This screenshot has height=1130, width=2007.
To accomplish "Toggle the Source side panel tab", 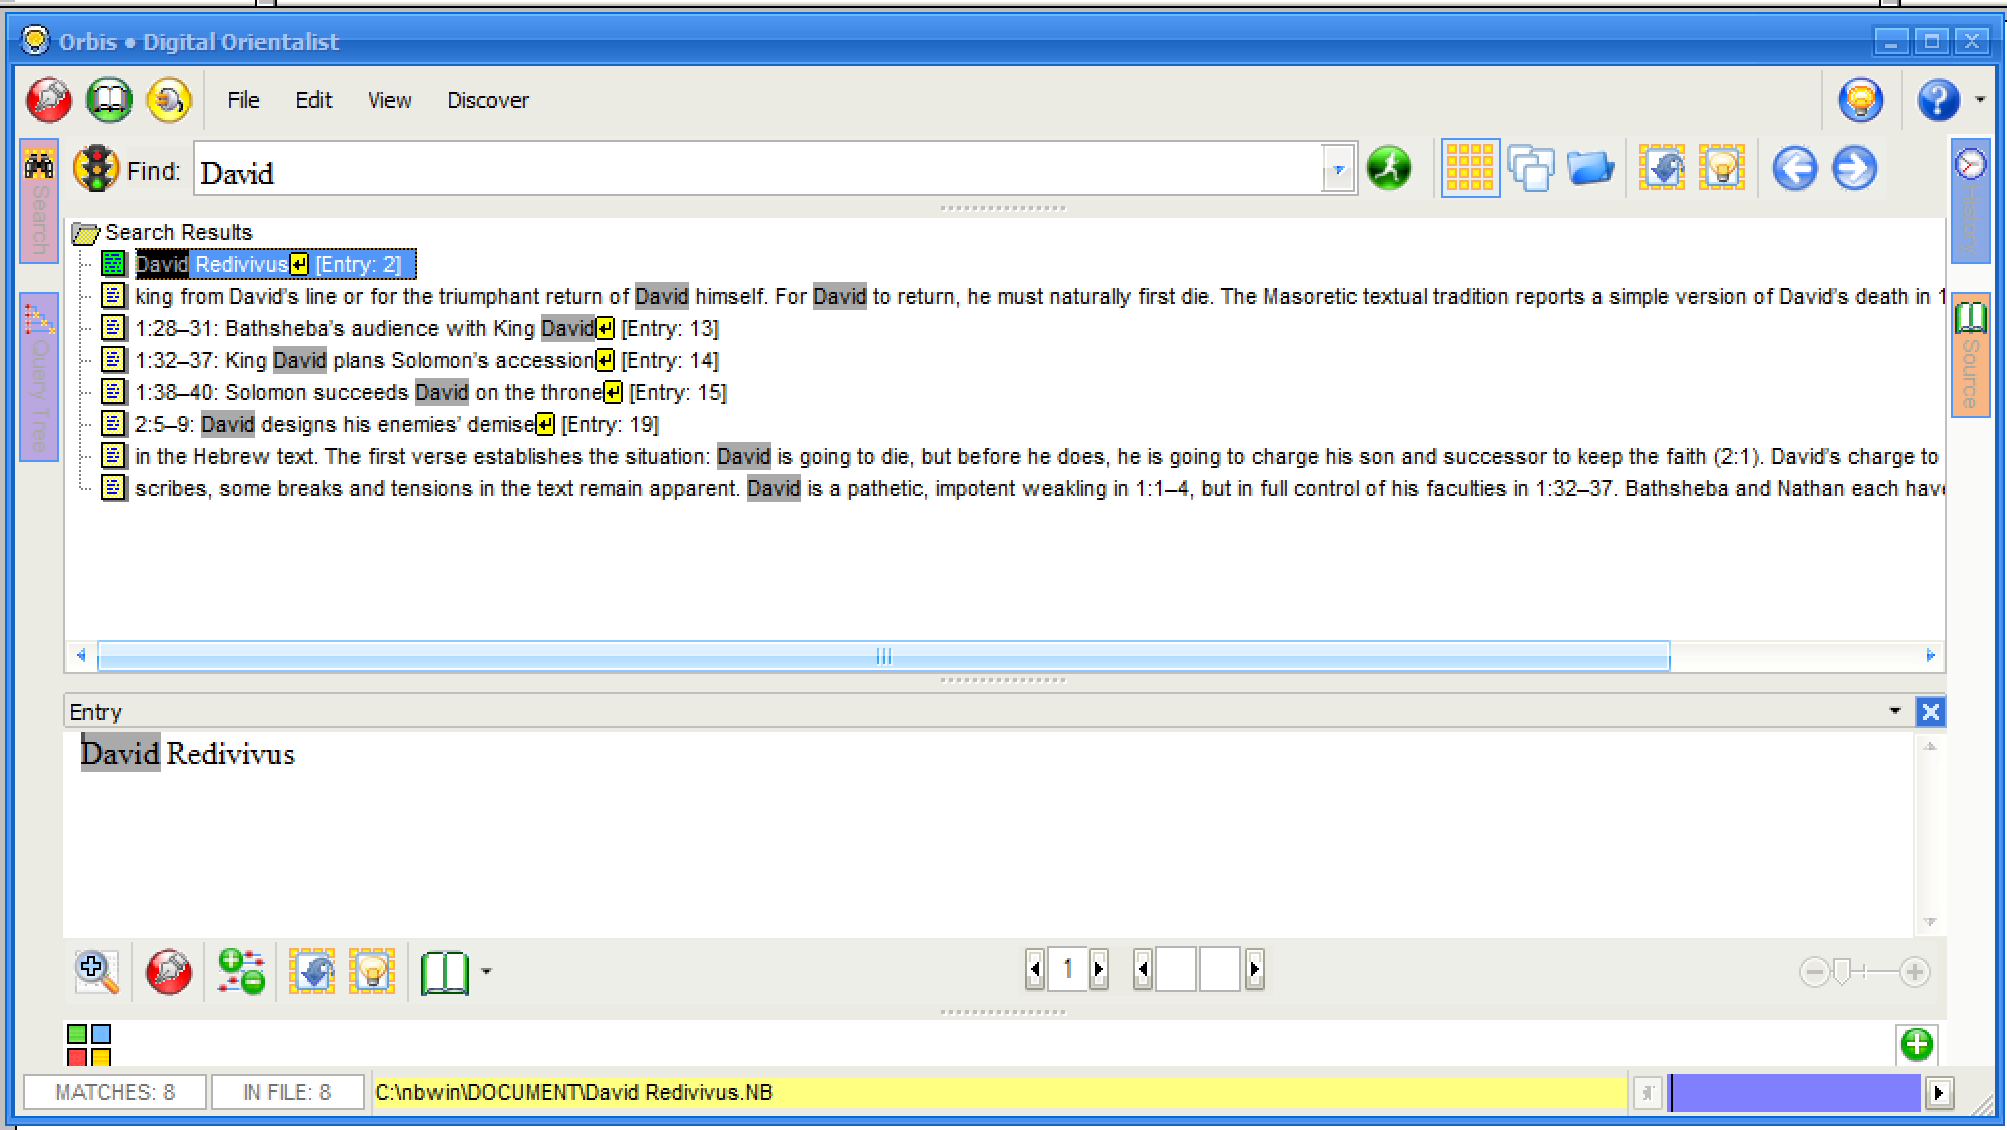I will coord(1970,357).
